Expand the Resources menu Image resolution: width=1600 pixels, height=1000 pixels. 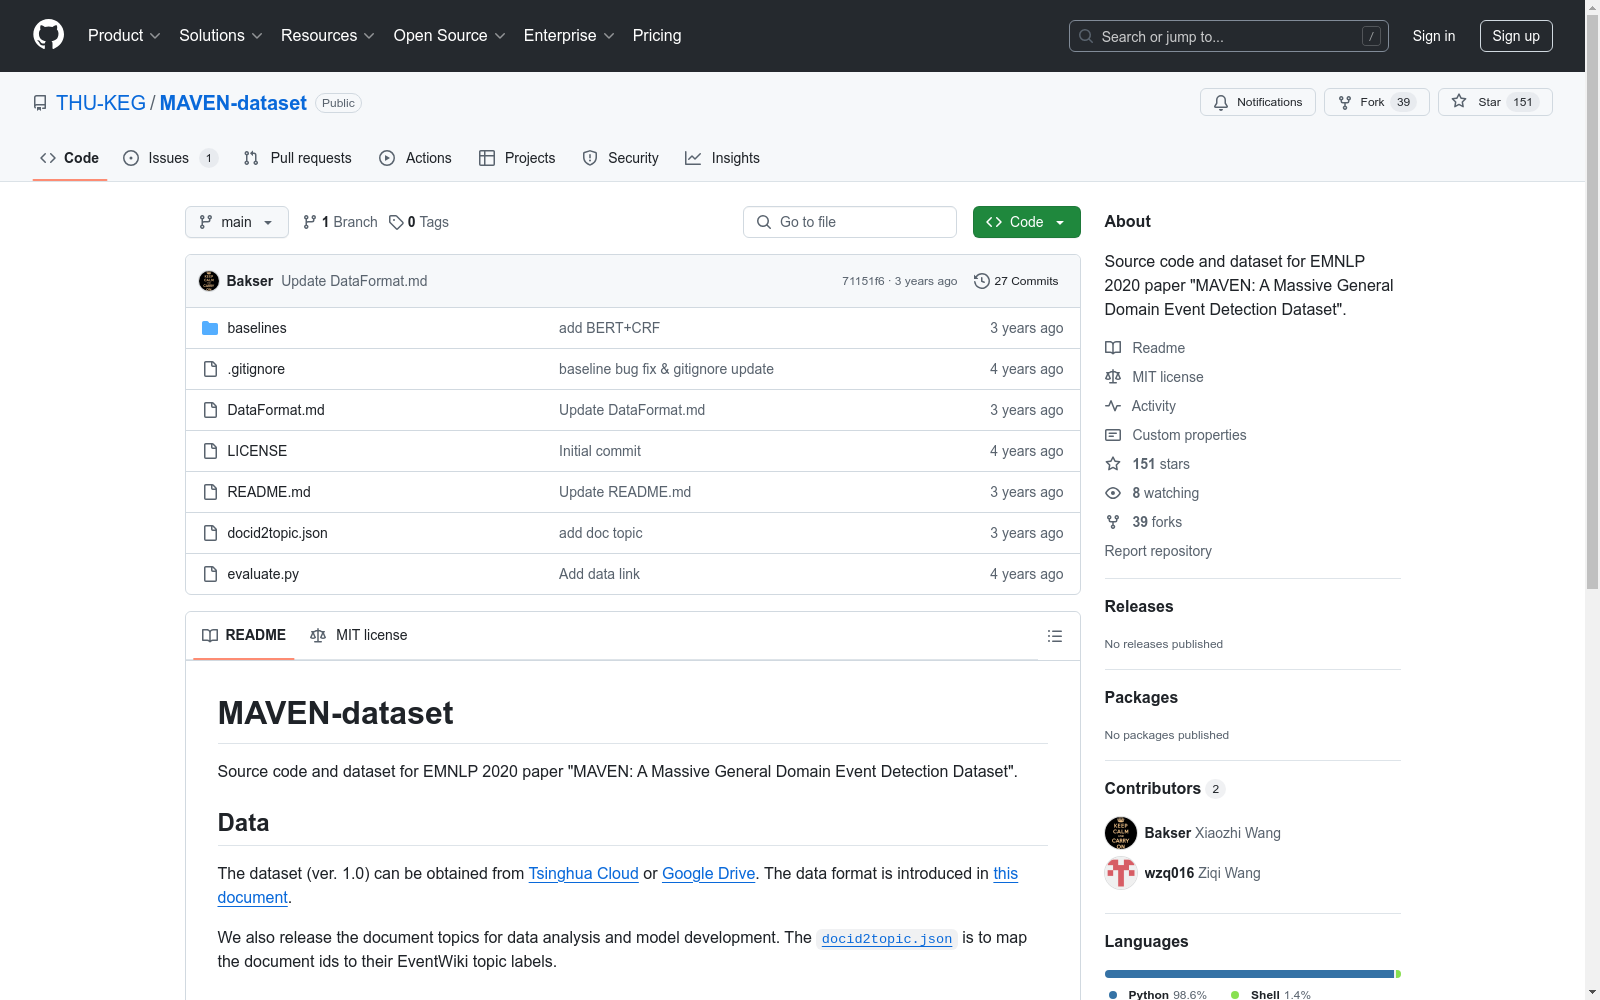(328, 35)
